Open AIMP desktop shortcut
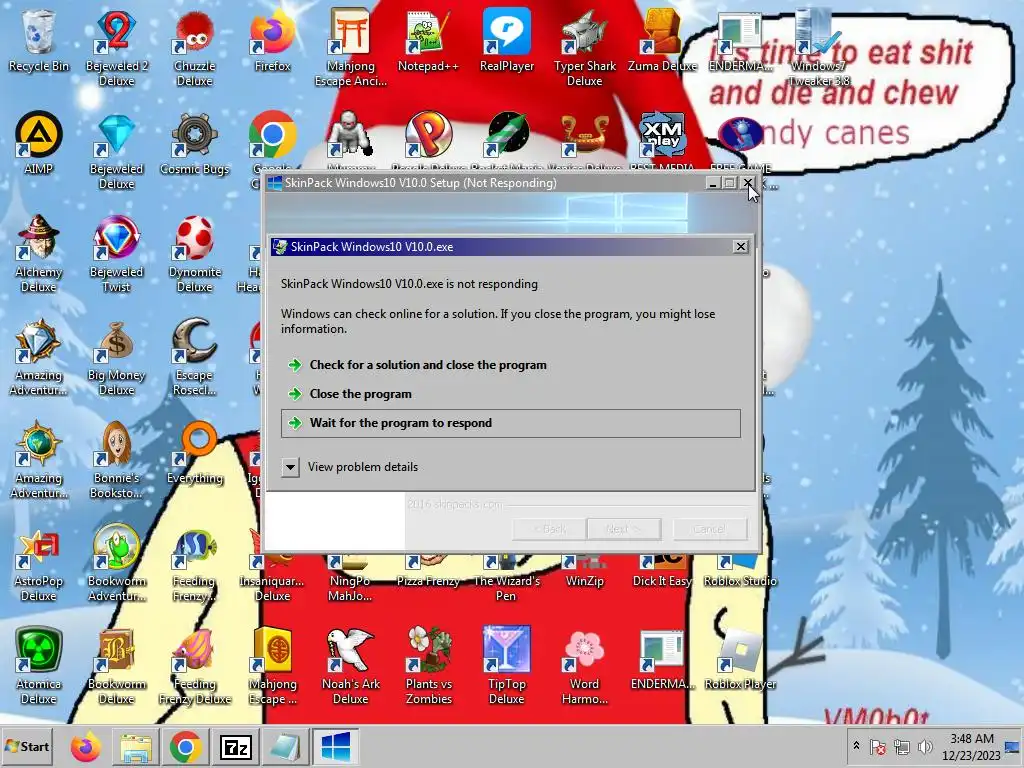Screen dimensions: 1024x768 click(39, 144)
